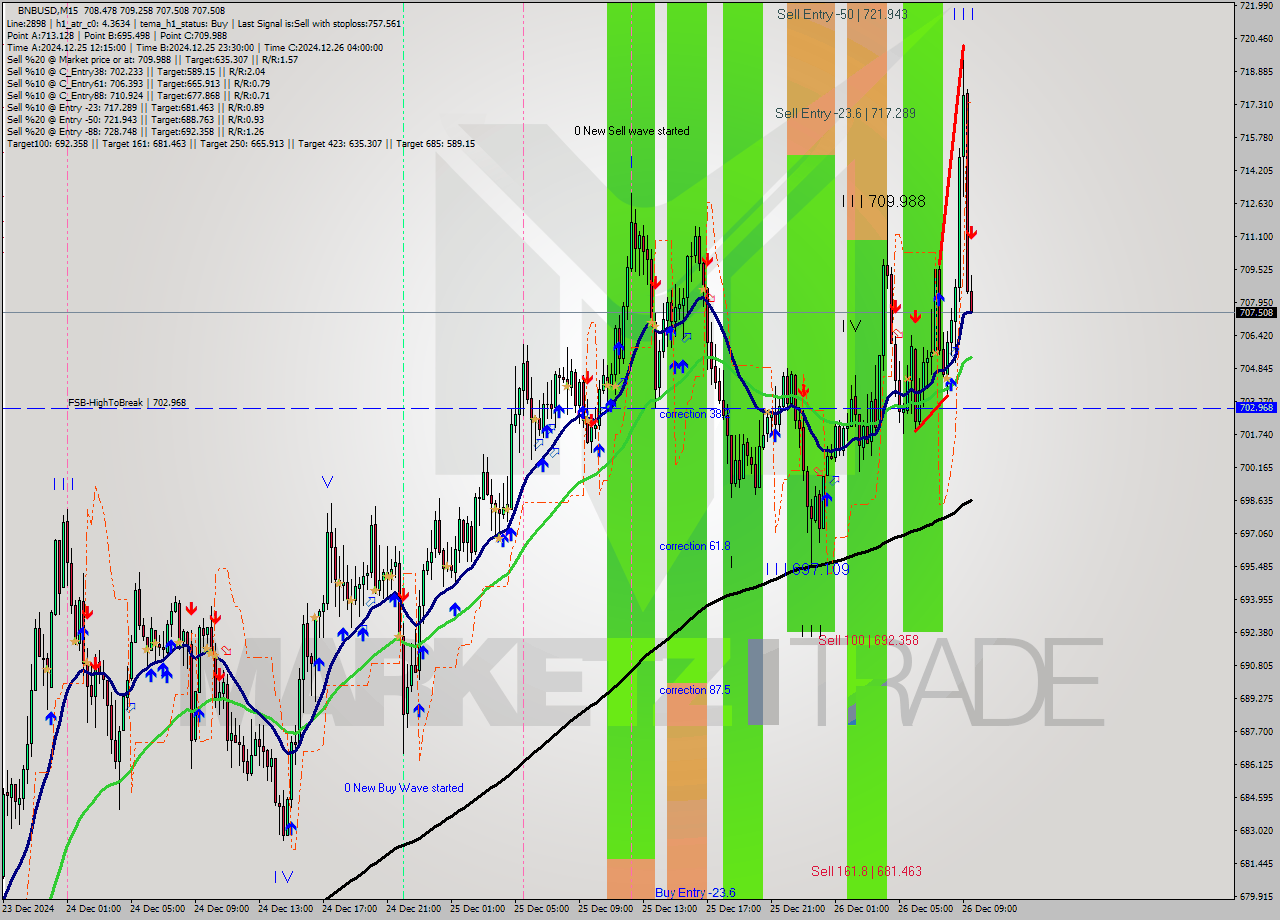The image size is (1280, 920).
Task: Select the 'correction 61.8' label
Action: point(695,546)
